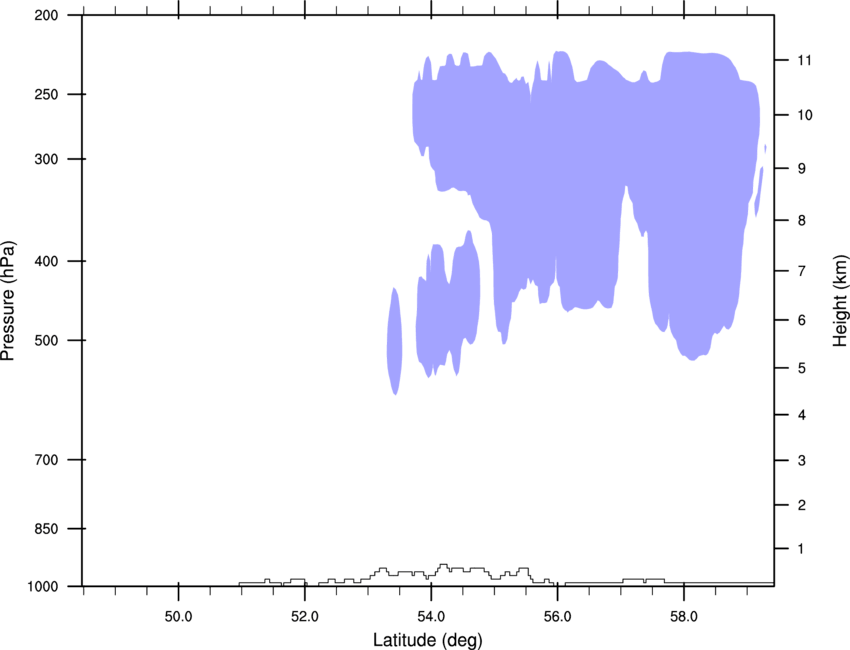The height and width of the screenshot is (650, 850).
Task: Click the 8 km height label
Action: [802, 221]
